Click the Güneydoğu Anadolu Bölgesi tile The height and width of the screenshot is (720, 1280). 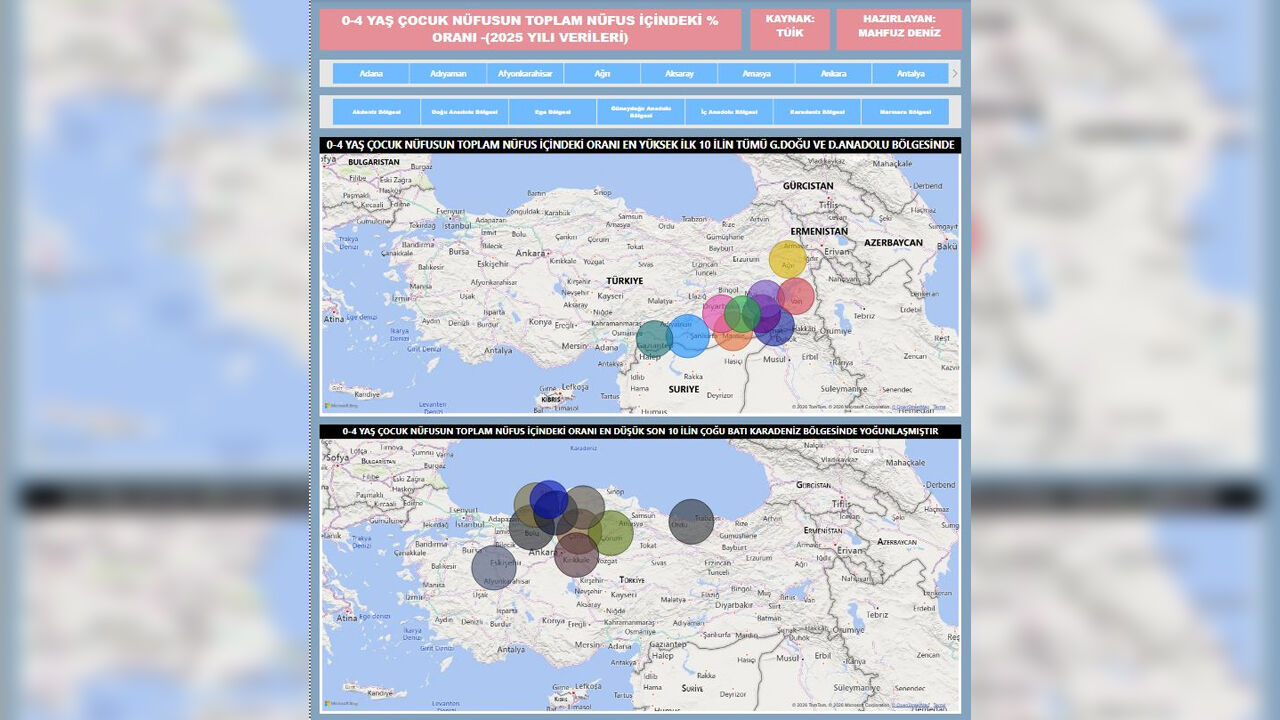pos(640,112)
